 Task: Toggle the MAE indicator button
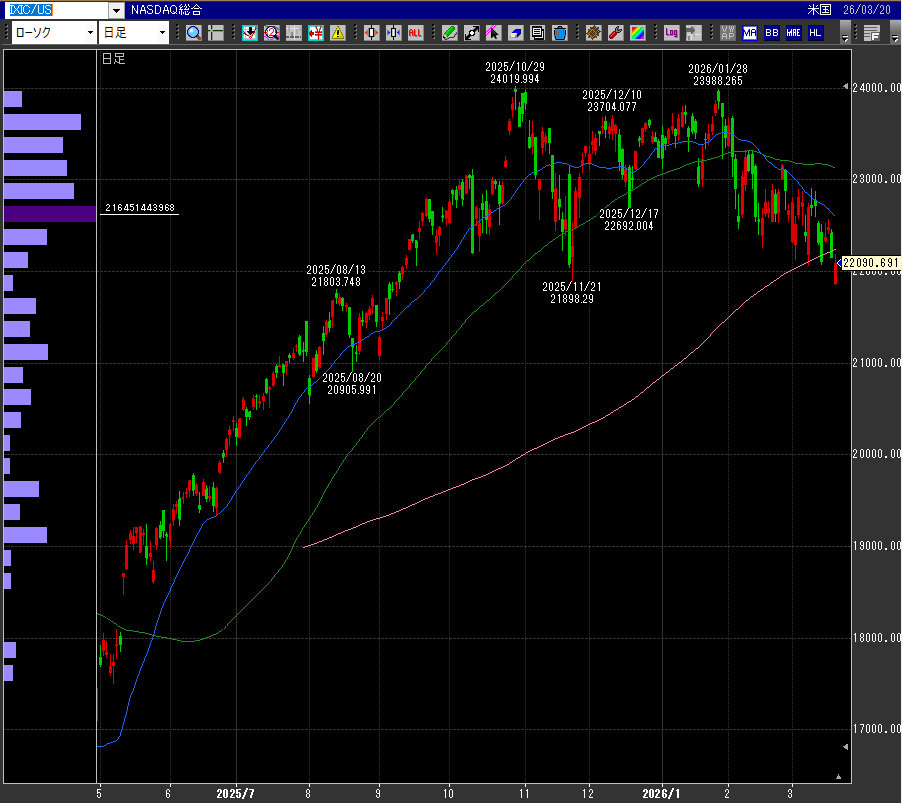793,33
